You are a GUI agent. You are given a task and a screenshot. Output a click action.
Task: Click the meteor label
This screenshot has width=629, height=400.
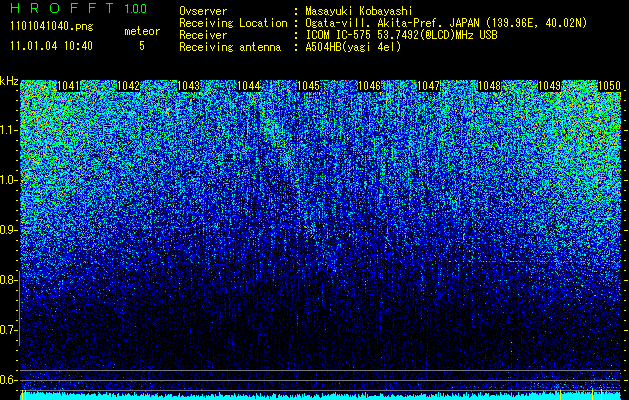pyautogui.click(x=142, y=31)
